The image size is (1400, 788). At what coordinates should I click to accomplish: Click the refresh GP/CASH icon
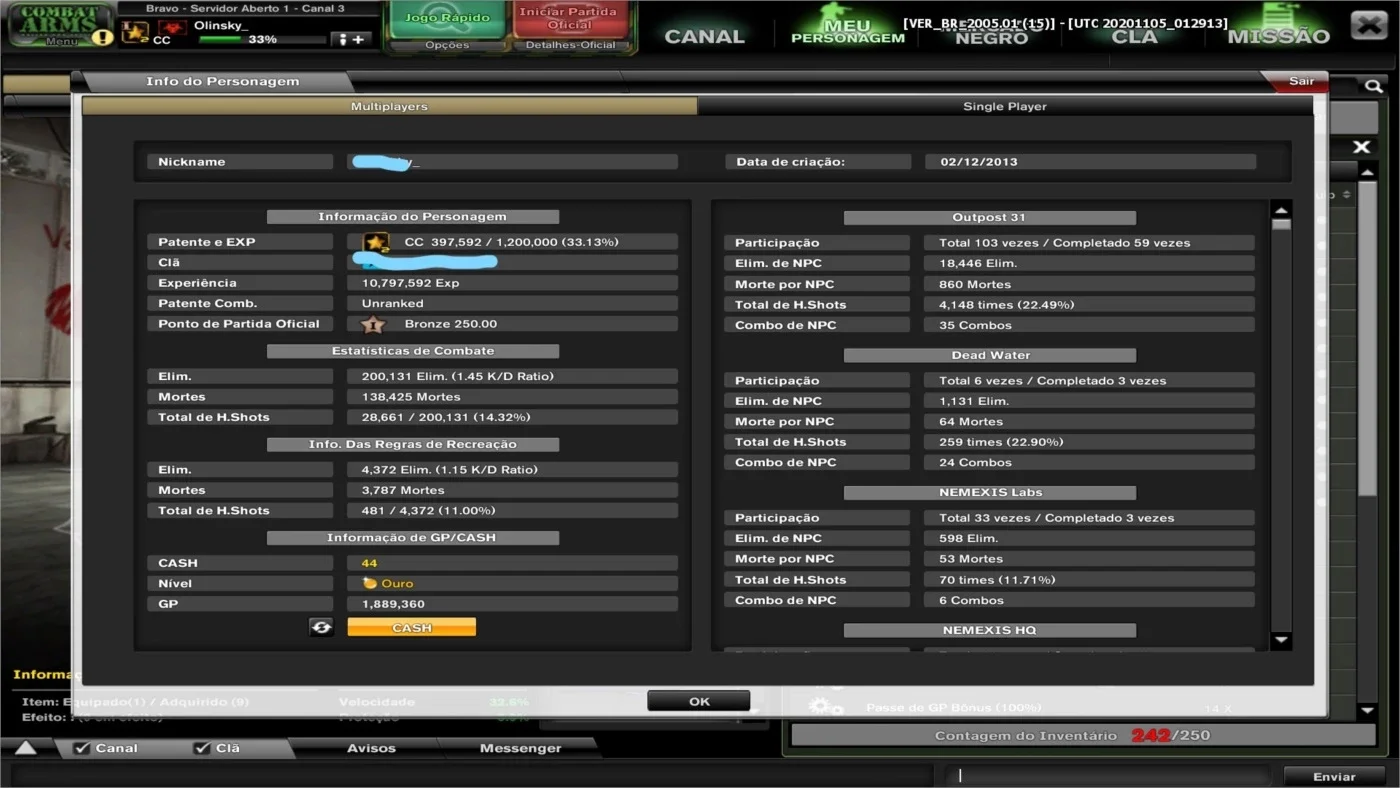pyautogui.click(x=321, y=627)
